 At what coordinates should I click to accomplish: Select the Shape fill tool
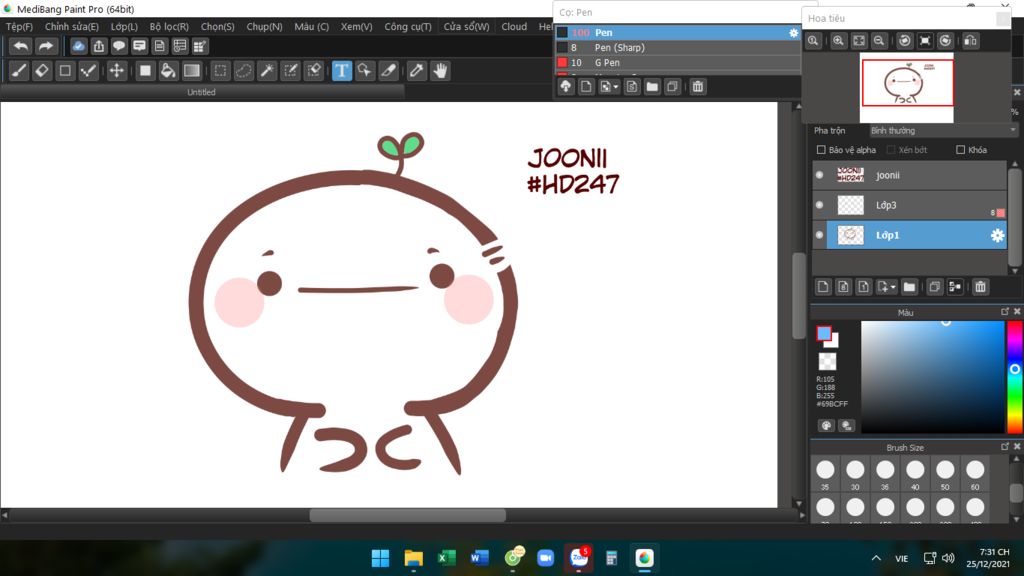click(145, 71)
